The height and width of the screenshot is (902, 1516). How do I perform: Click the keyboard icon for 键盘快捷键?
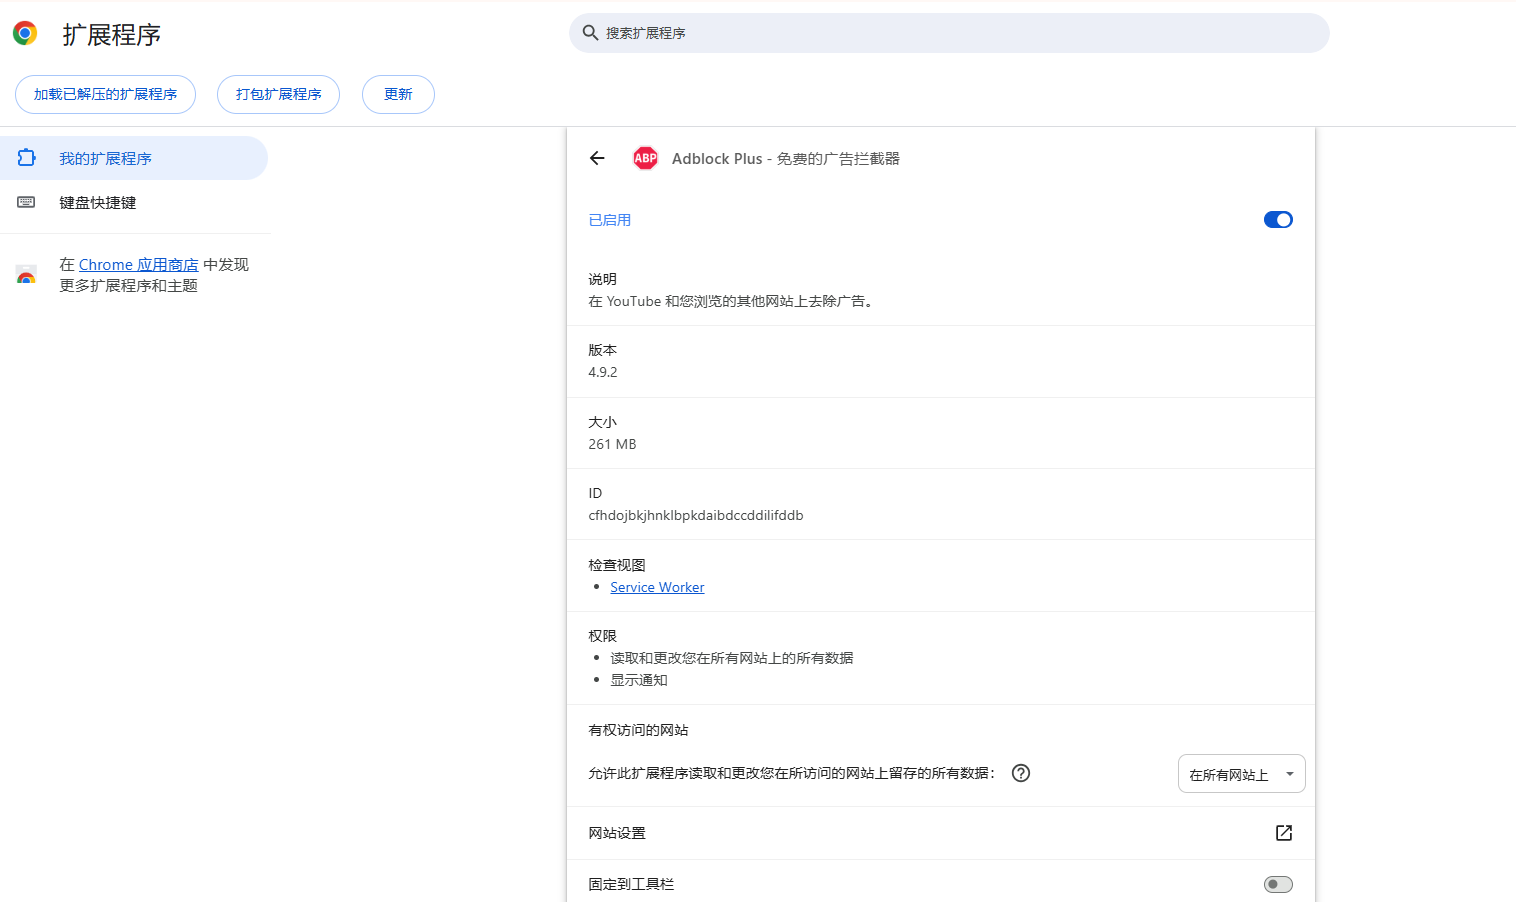tap(27, 202)
